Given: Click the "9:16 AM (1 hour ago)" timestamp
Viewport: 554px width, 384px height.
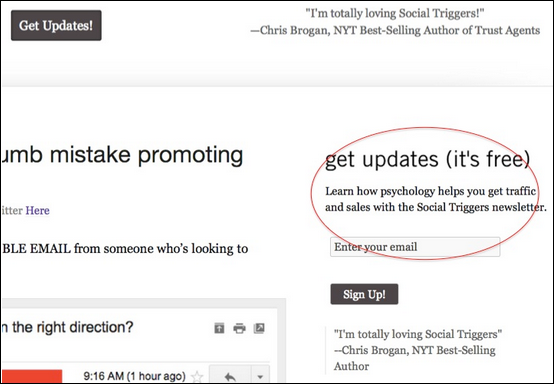Looking at the screenshot, I should coord(135,376).
